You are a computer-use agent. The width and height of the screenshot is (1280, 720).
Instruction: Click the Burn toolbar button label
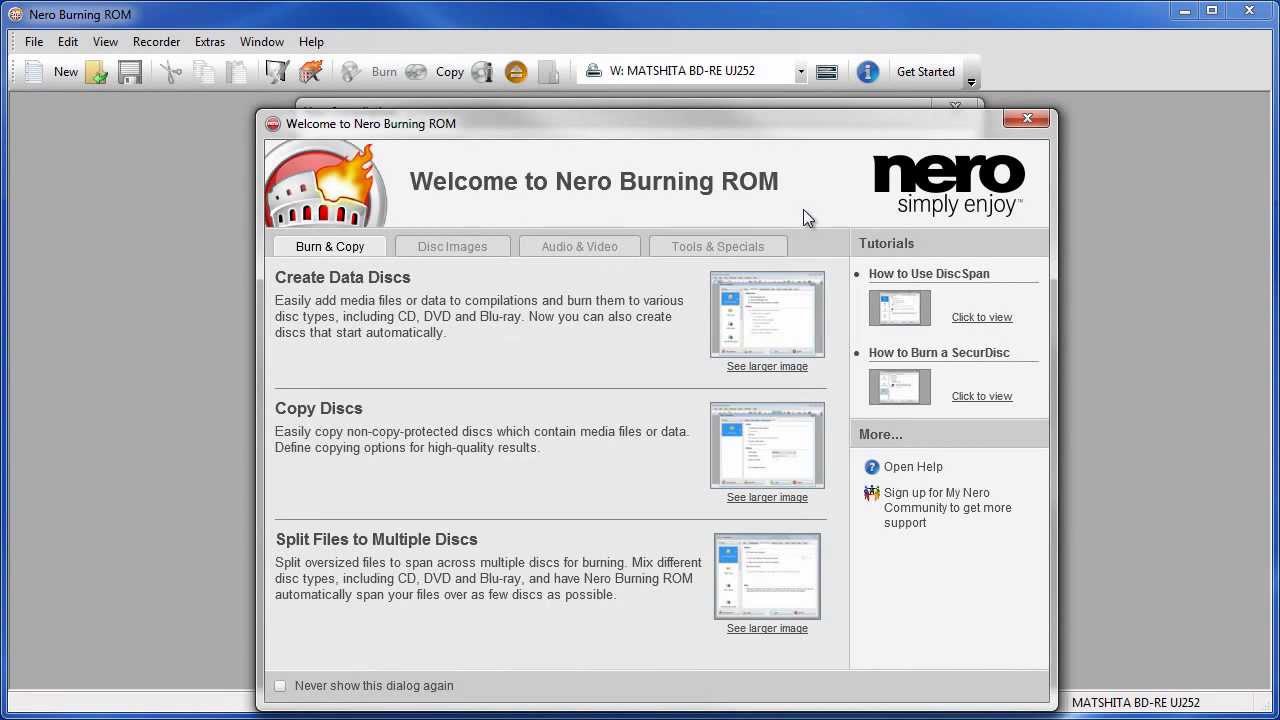(384, 72)
